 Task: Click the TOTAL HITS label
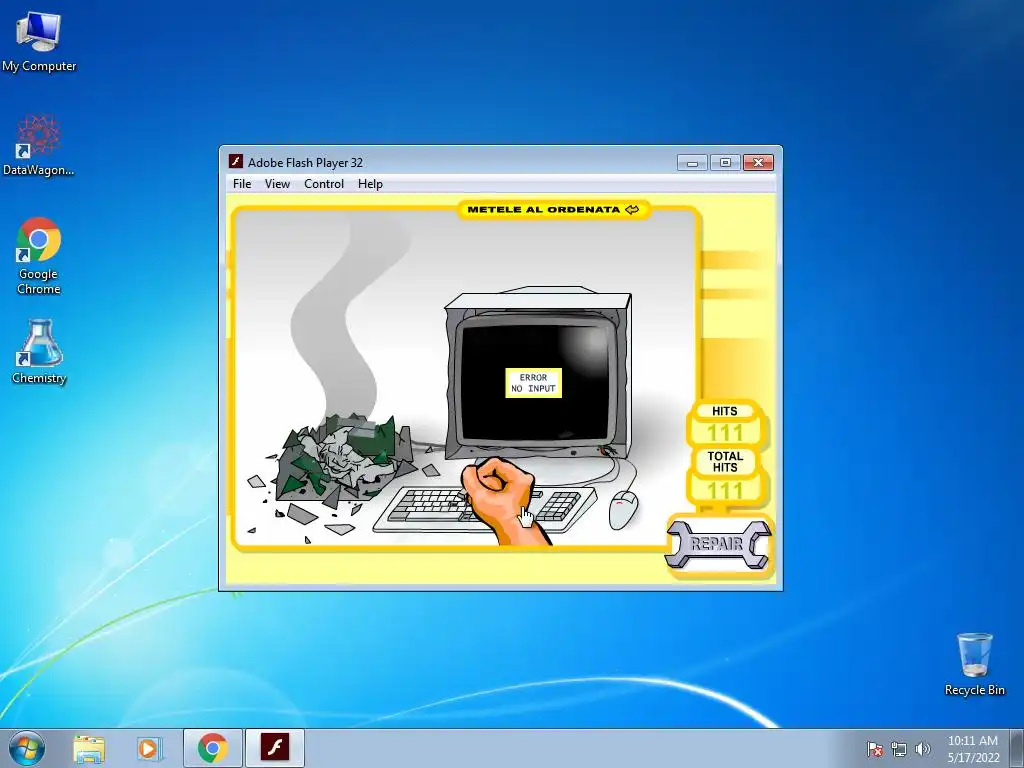tap(725, 462)
